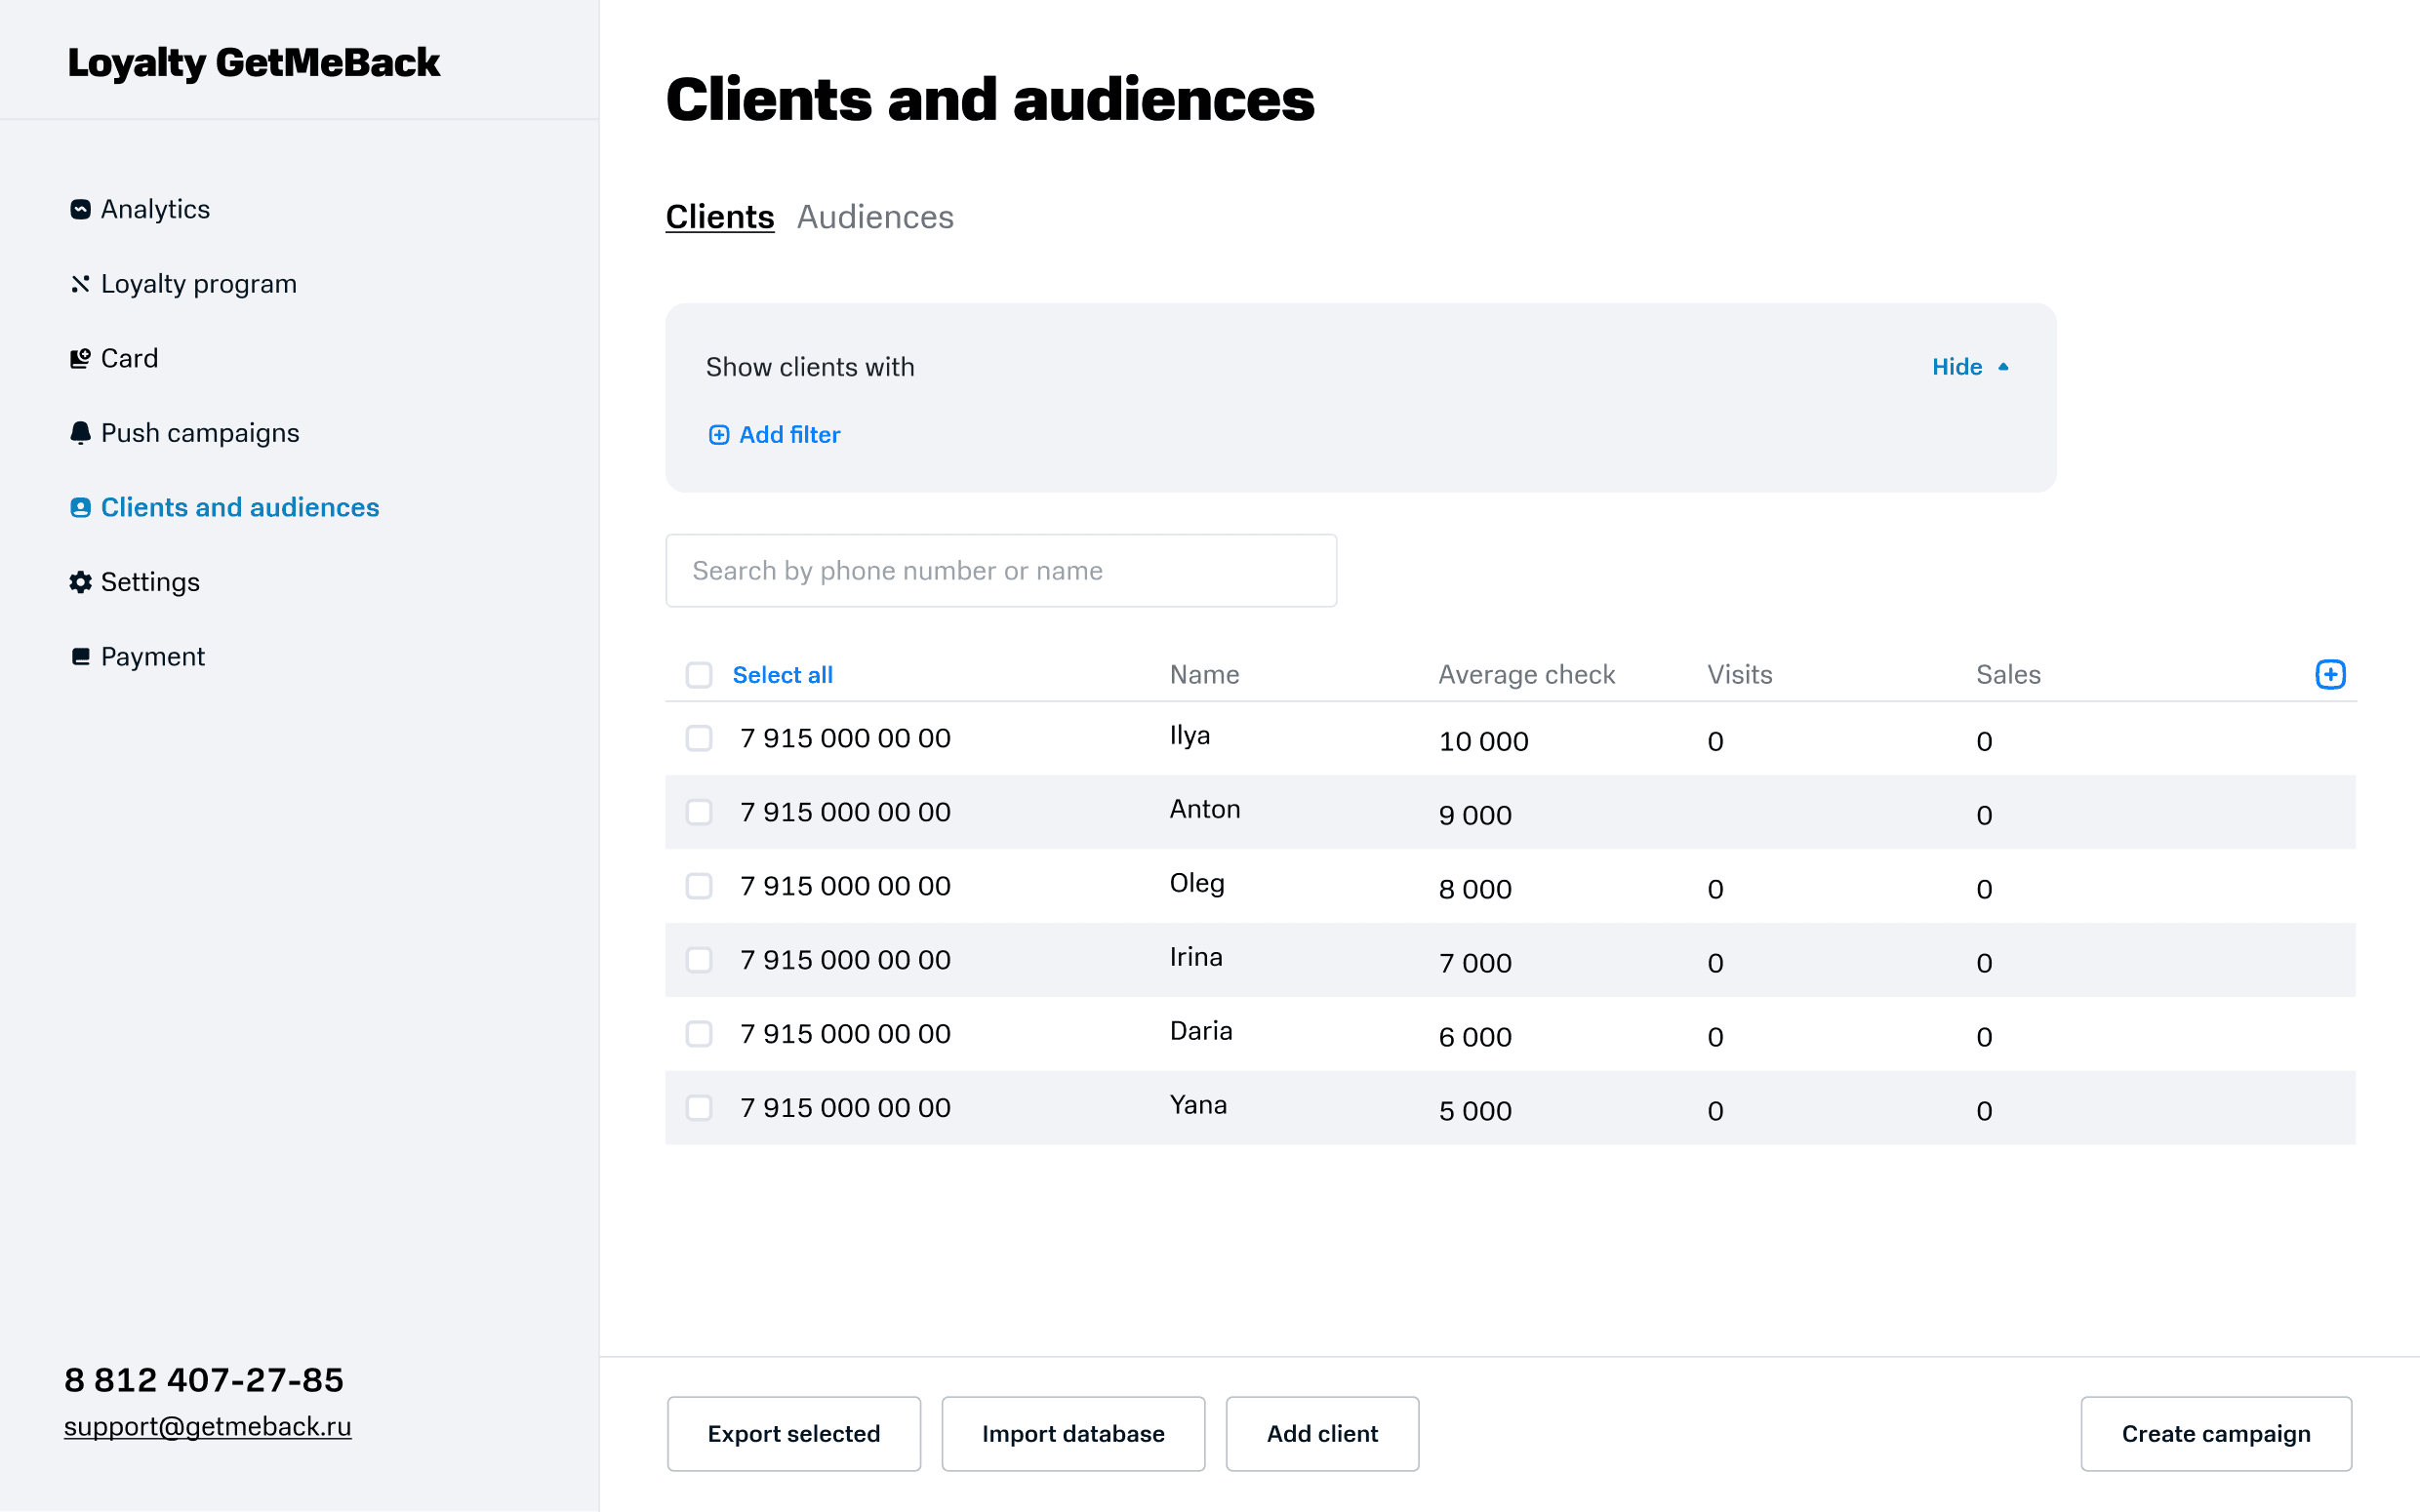Click the name Anton in the table
This screenshot has width=2420, height=1512.
[1205, 809]
